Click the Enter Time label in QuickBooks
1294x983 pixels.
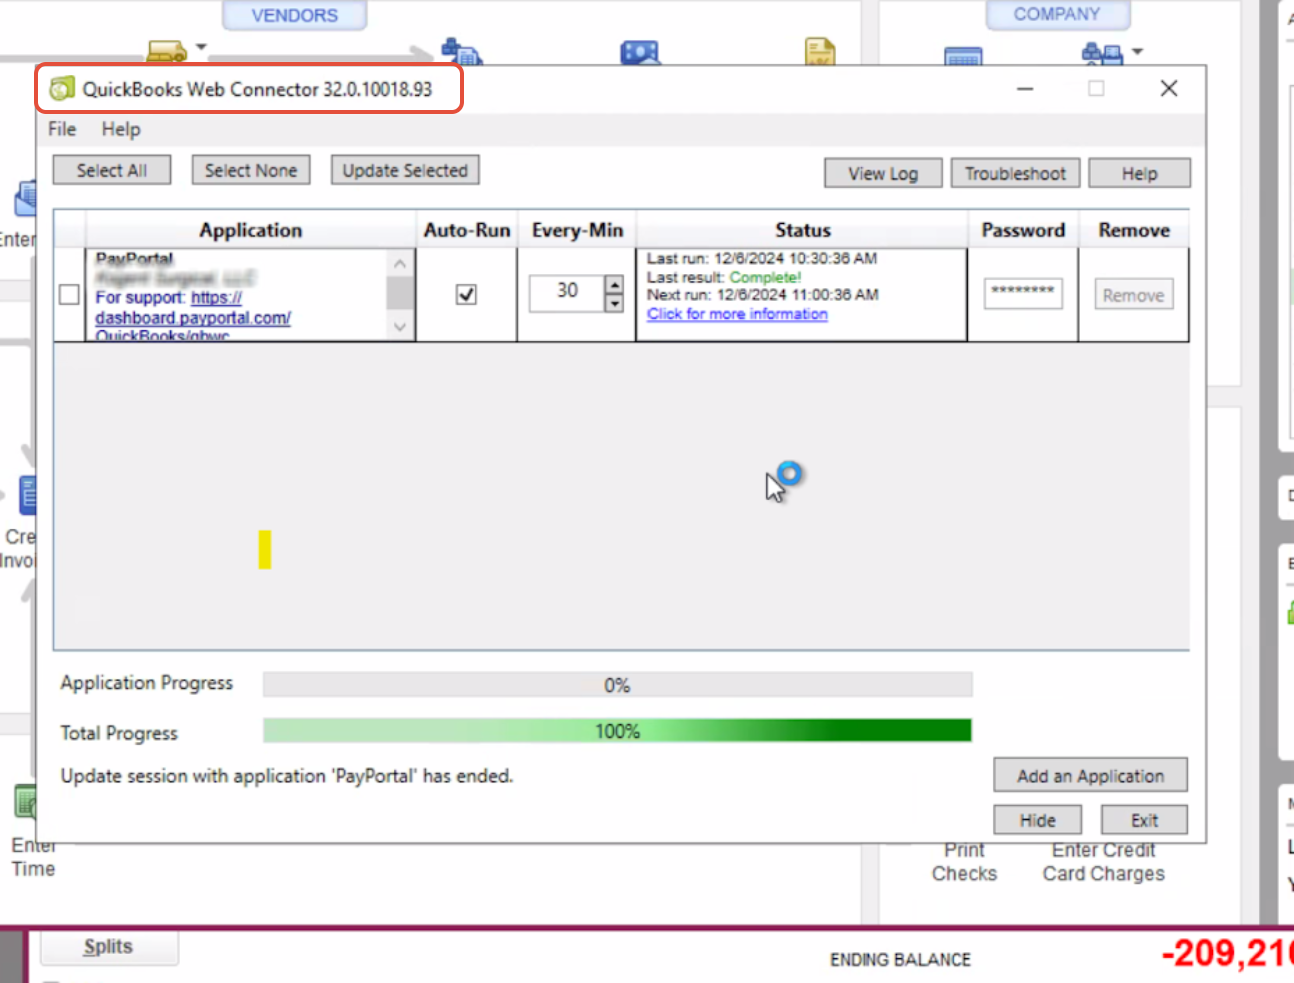click(33, 858)
